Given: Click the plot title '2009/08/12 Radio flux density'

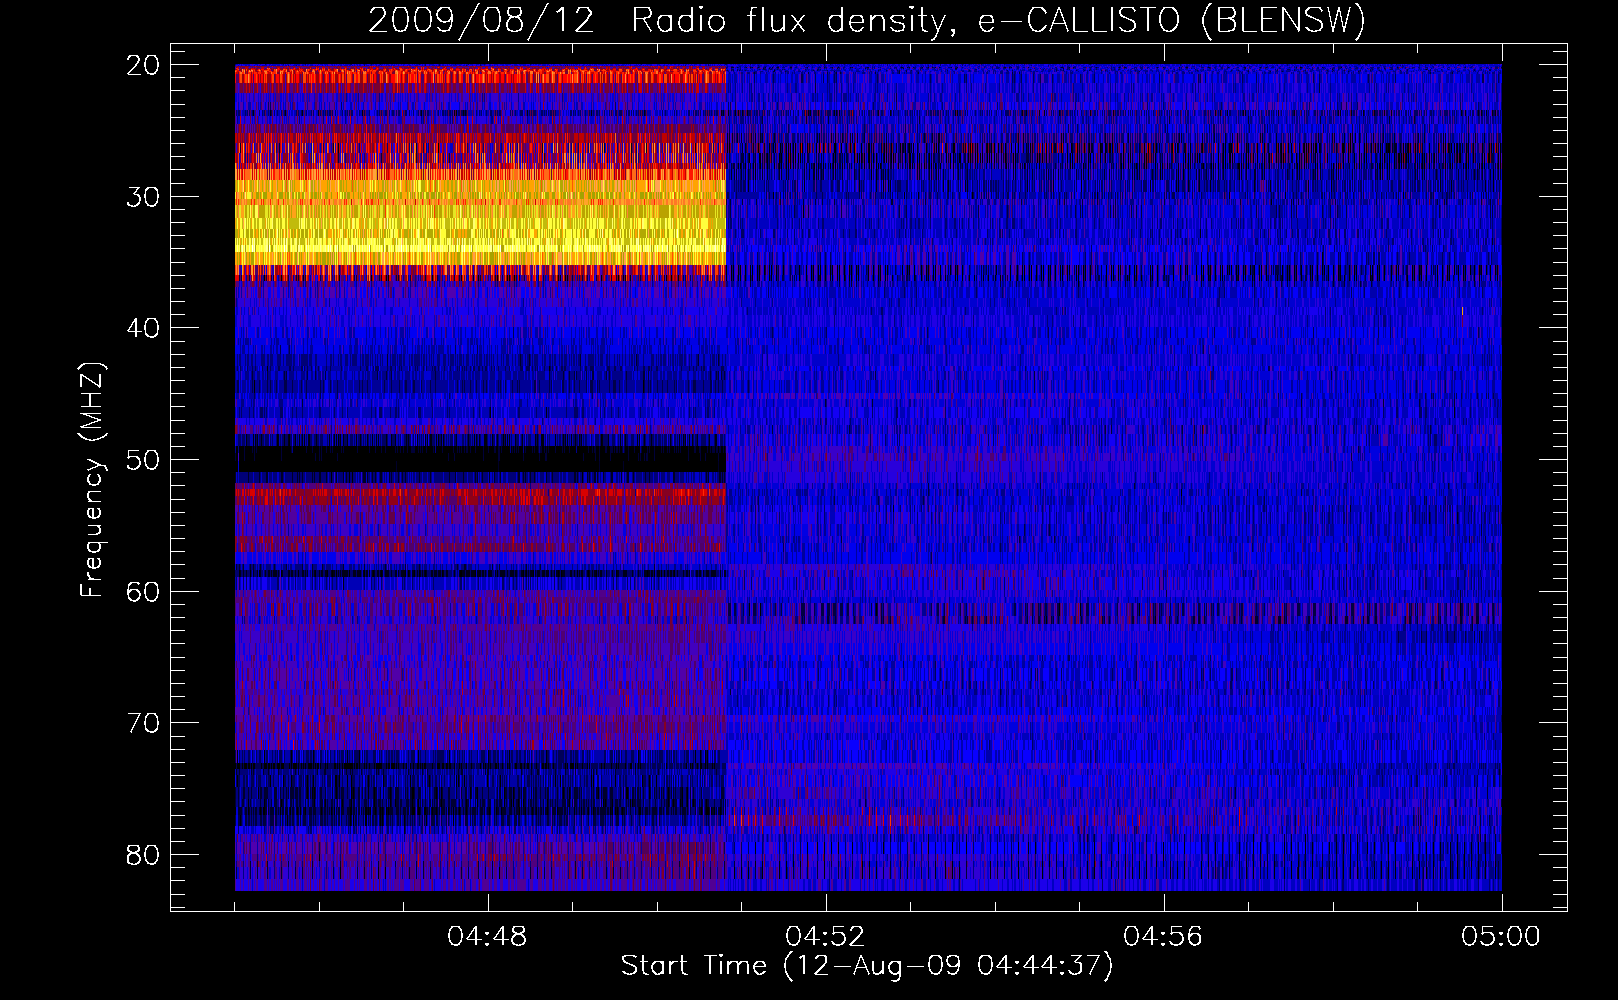Looking at the screenshot, I should 867,21.
